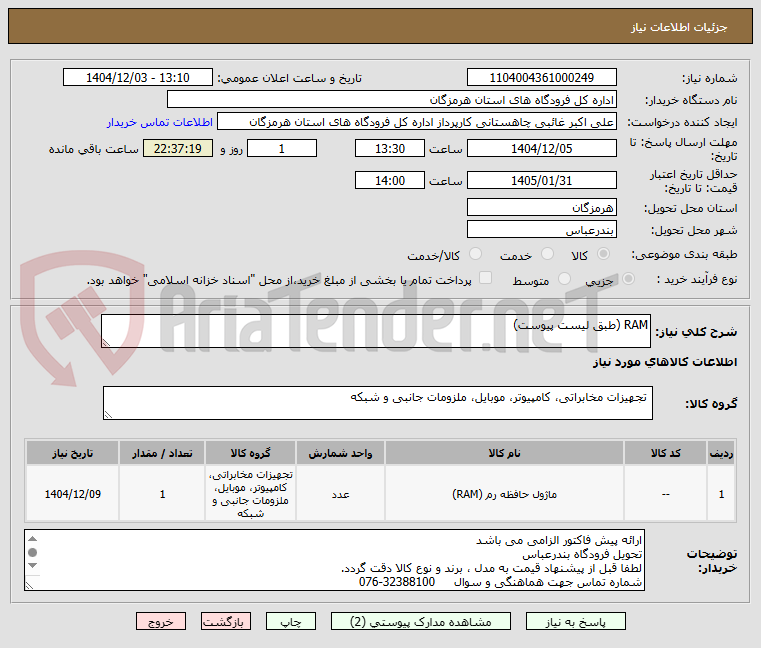
Task: Click the remaining days field showing 1
Action: tap(282, 149)
